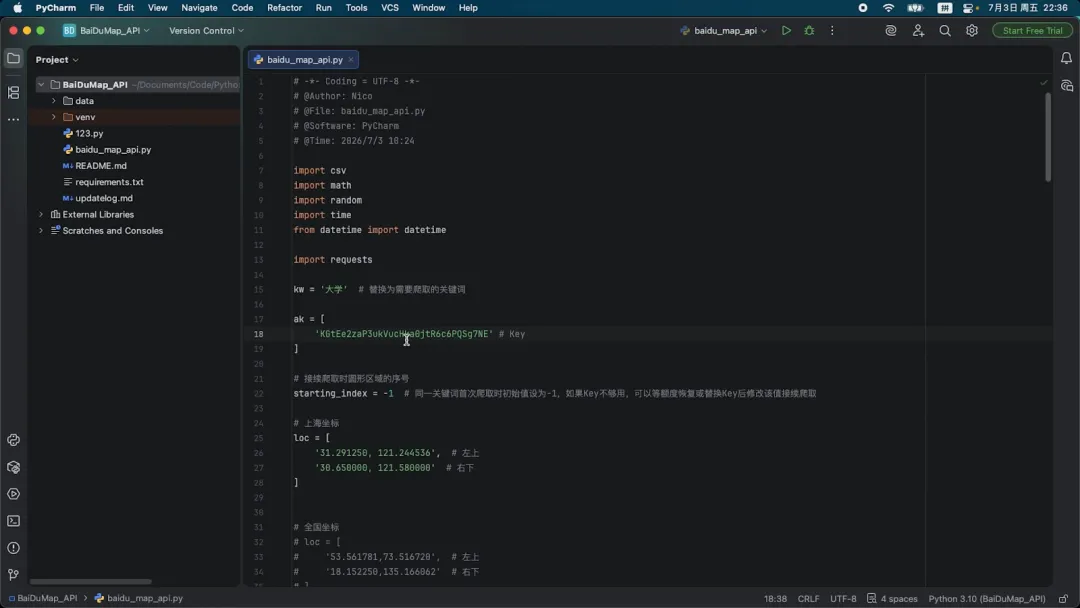Open the Version Control dropdown
This screenshot has height=608, width=1080.
pos(206,30)
